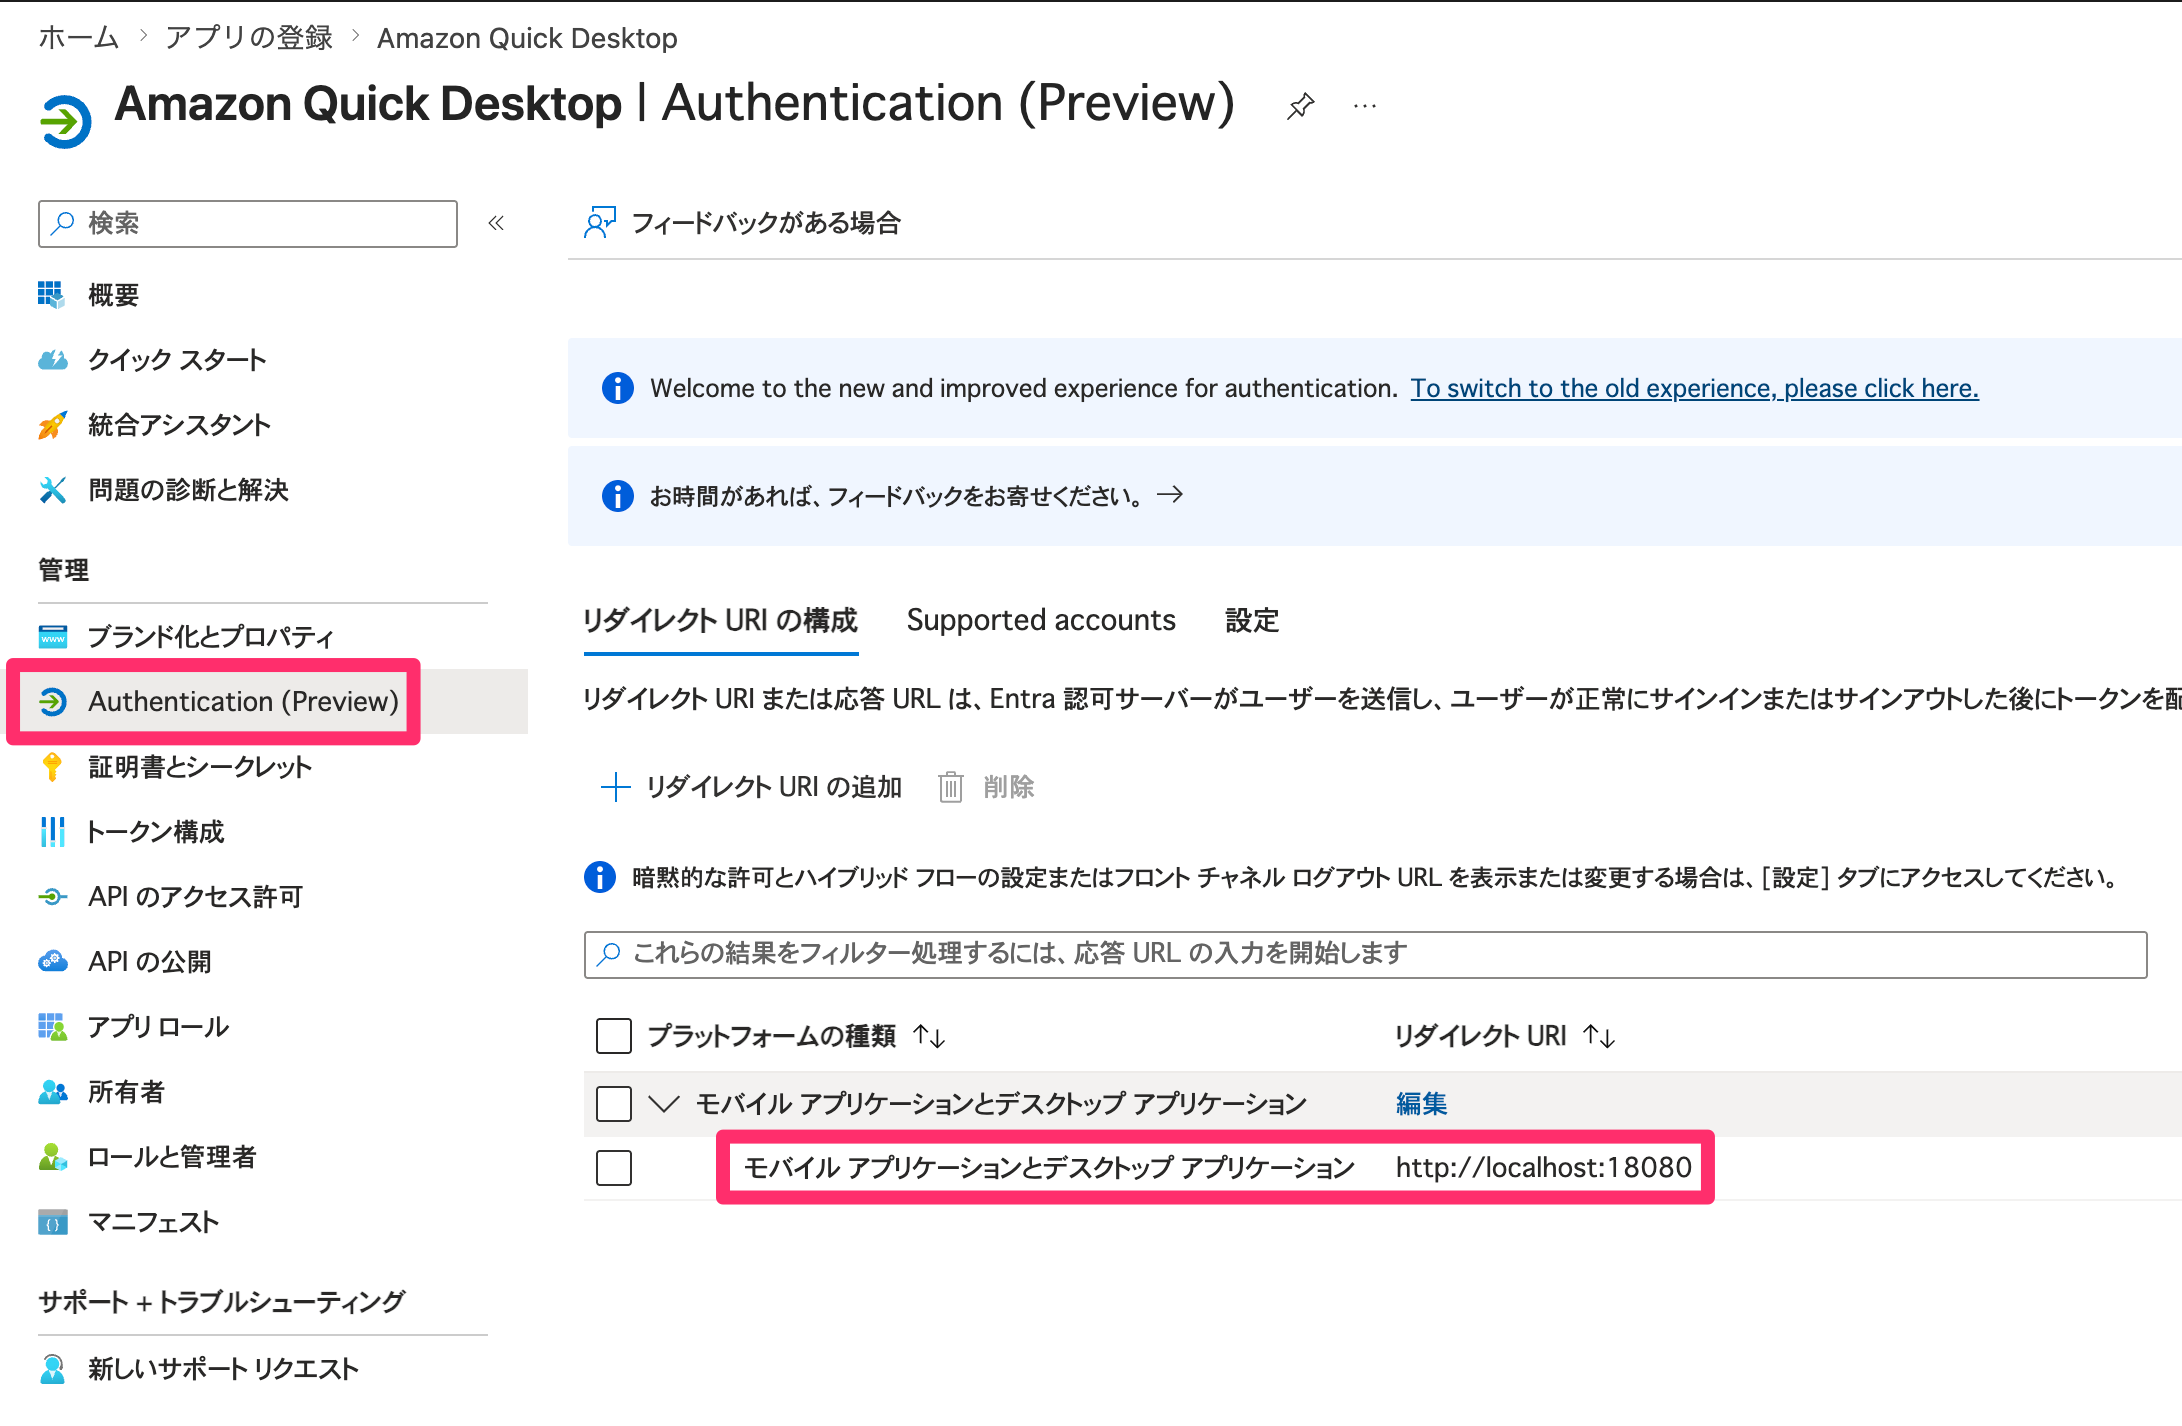Click the API の公開 cloud icon
The image size is (2182, 1426).
[52, 962]
